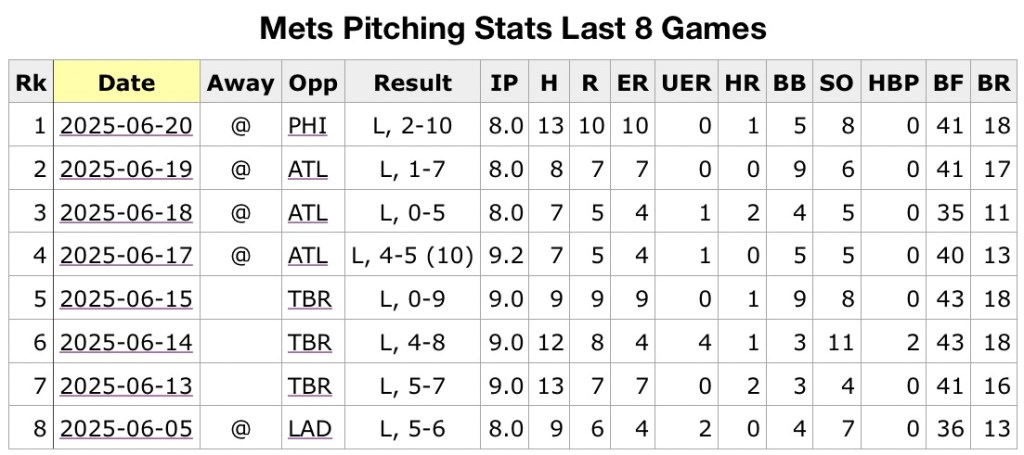Sort table by the ER column
The width and height of the screenshot is (1024, 455).
[632, 83]
